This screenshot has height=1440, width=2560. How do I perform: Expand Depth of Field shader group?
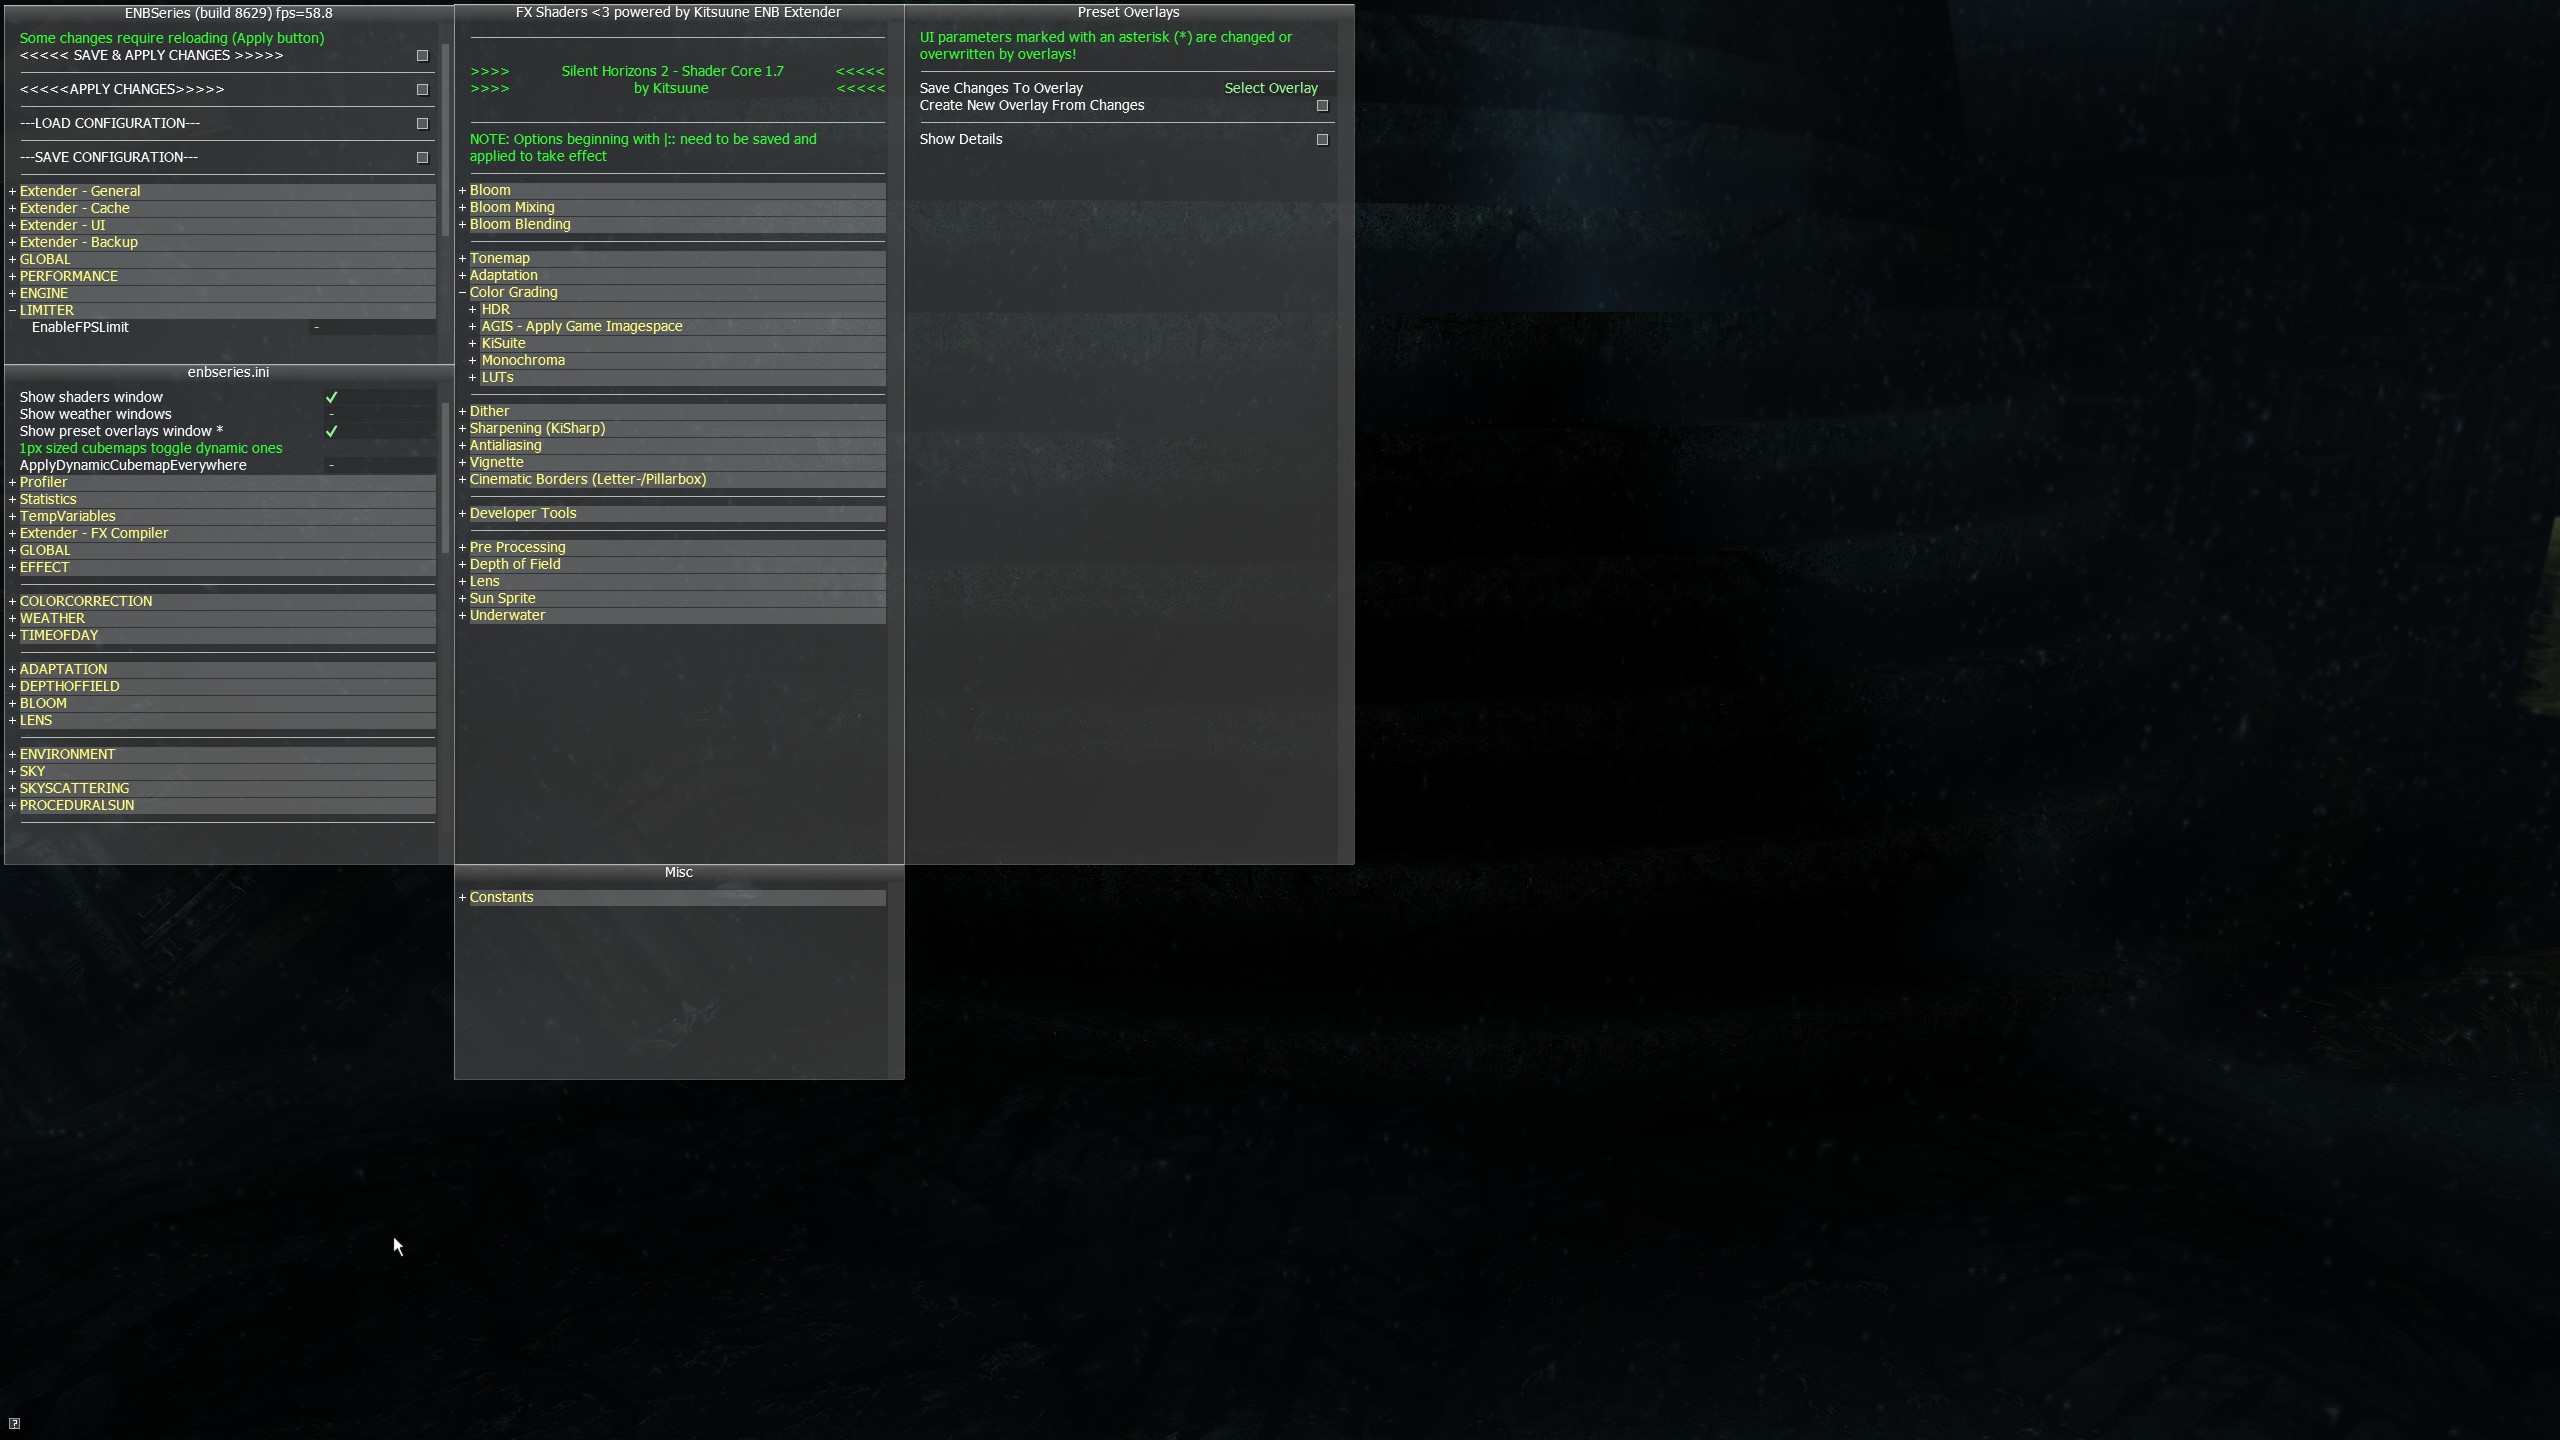[x=672, y=564]
